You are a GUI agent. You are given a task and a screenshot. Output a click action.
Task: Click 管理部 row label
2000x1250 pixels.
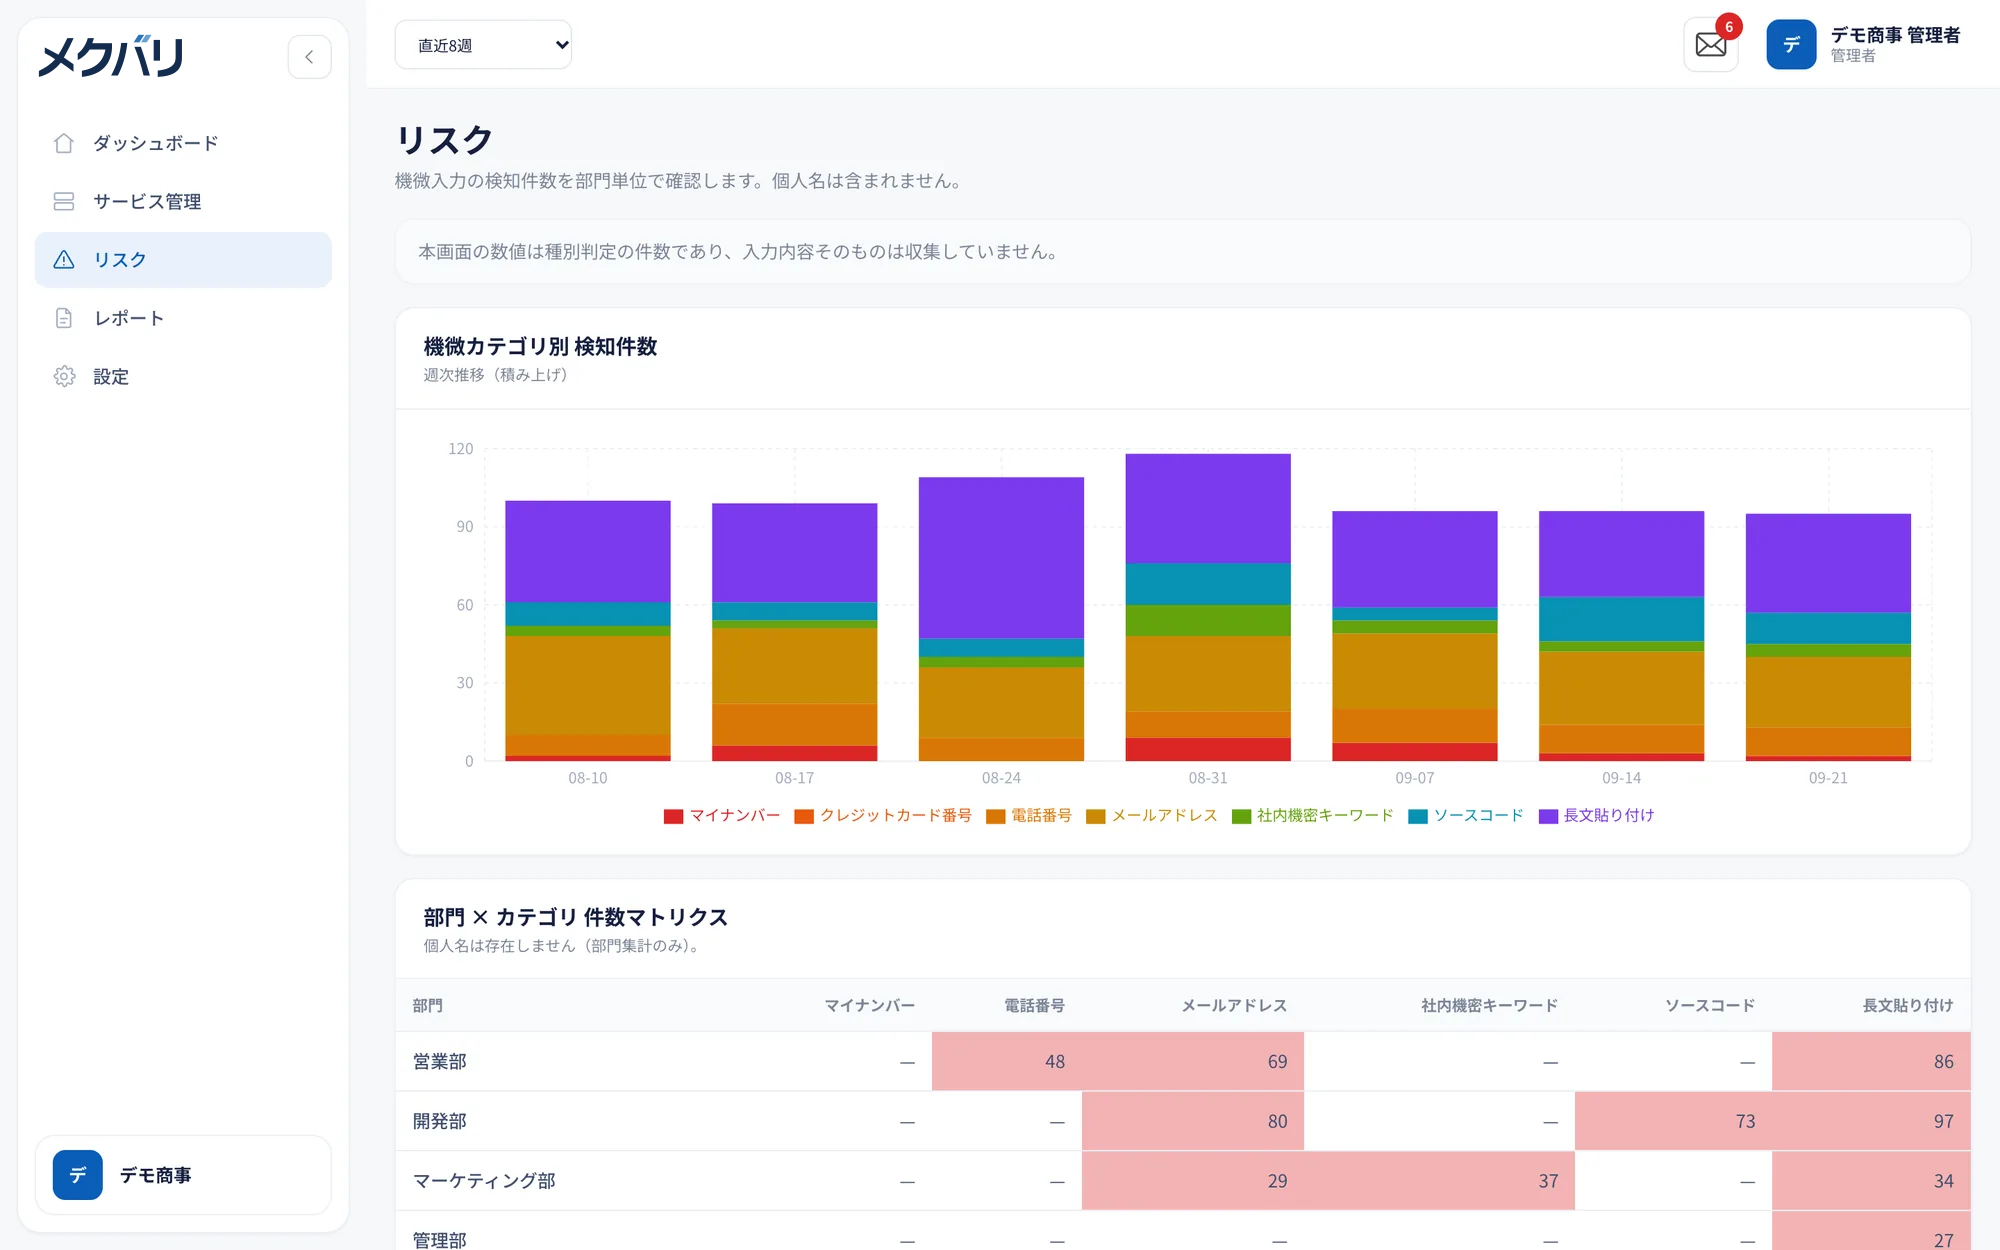(440, 1240)
